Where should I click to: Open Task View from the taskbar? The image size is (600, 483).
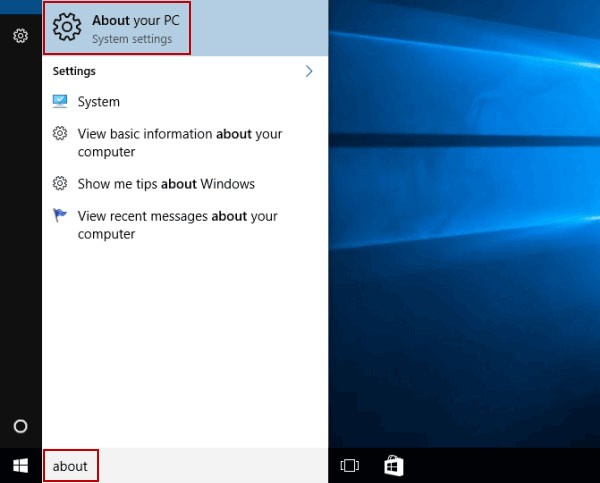coord(350,466)
